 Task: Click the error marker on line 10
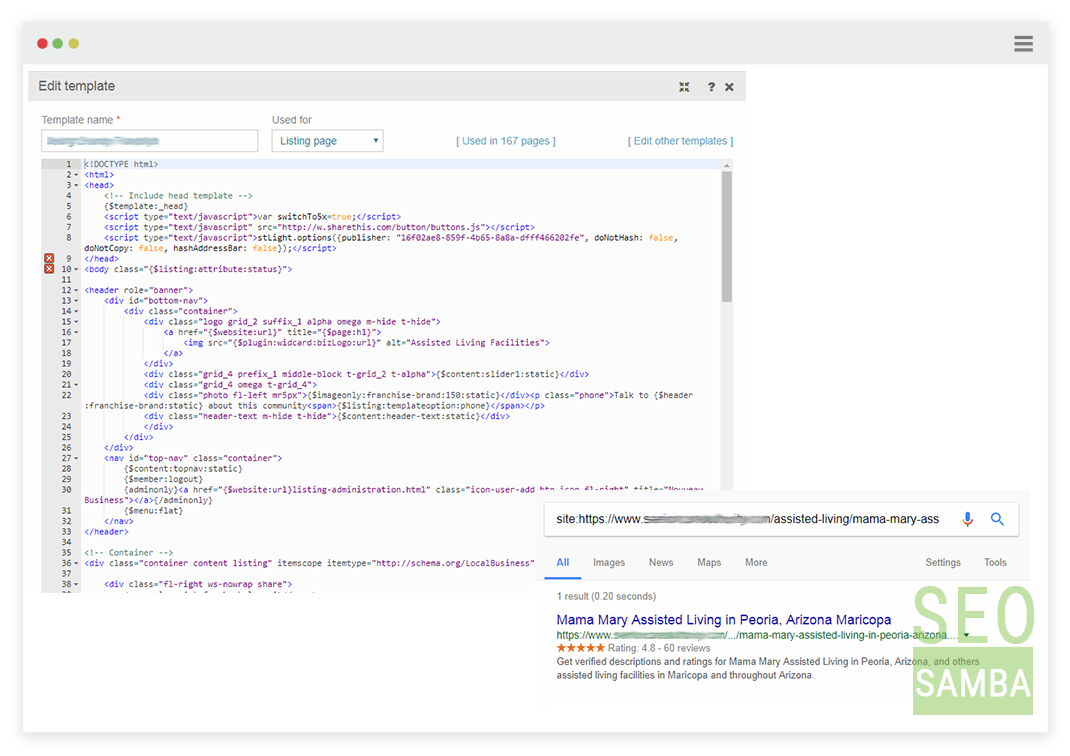click(x=49, y=269)
